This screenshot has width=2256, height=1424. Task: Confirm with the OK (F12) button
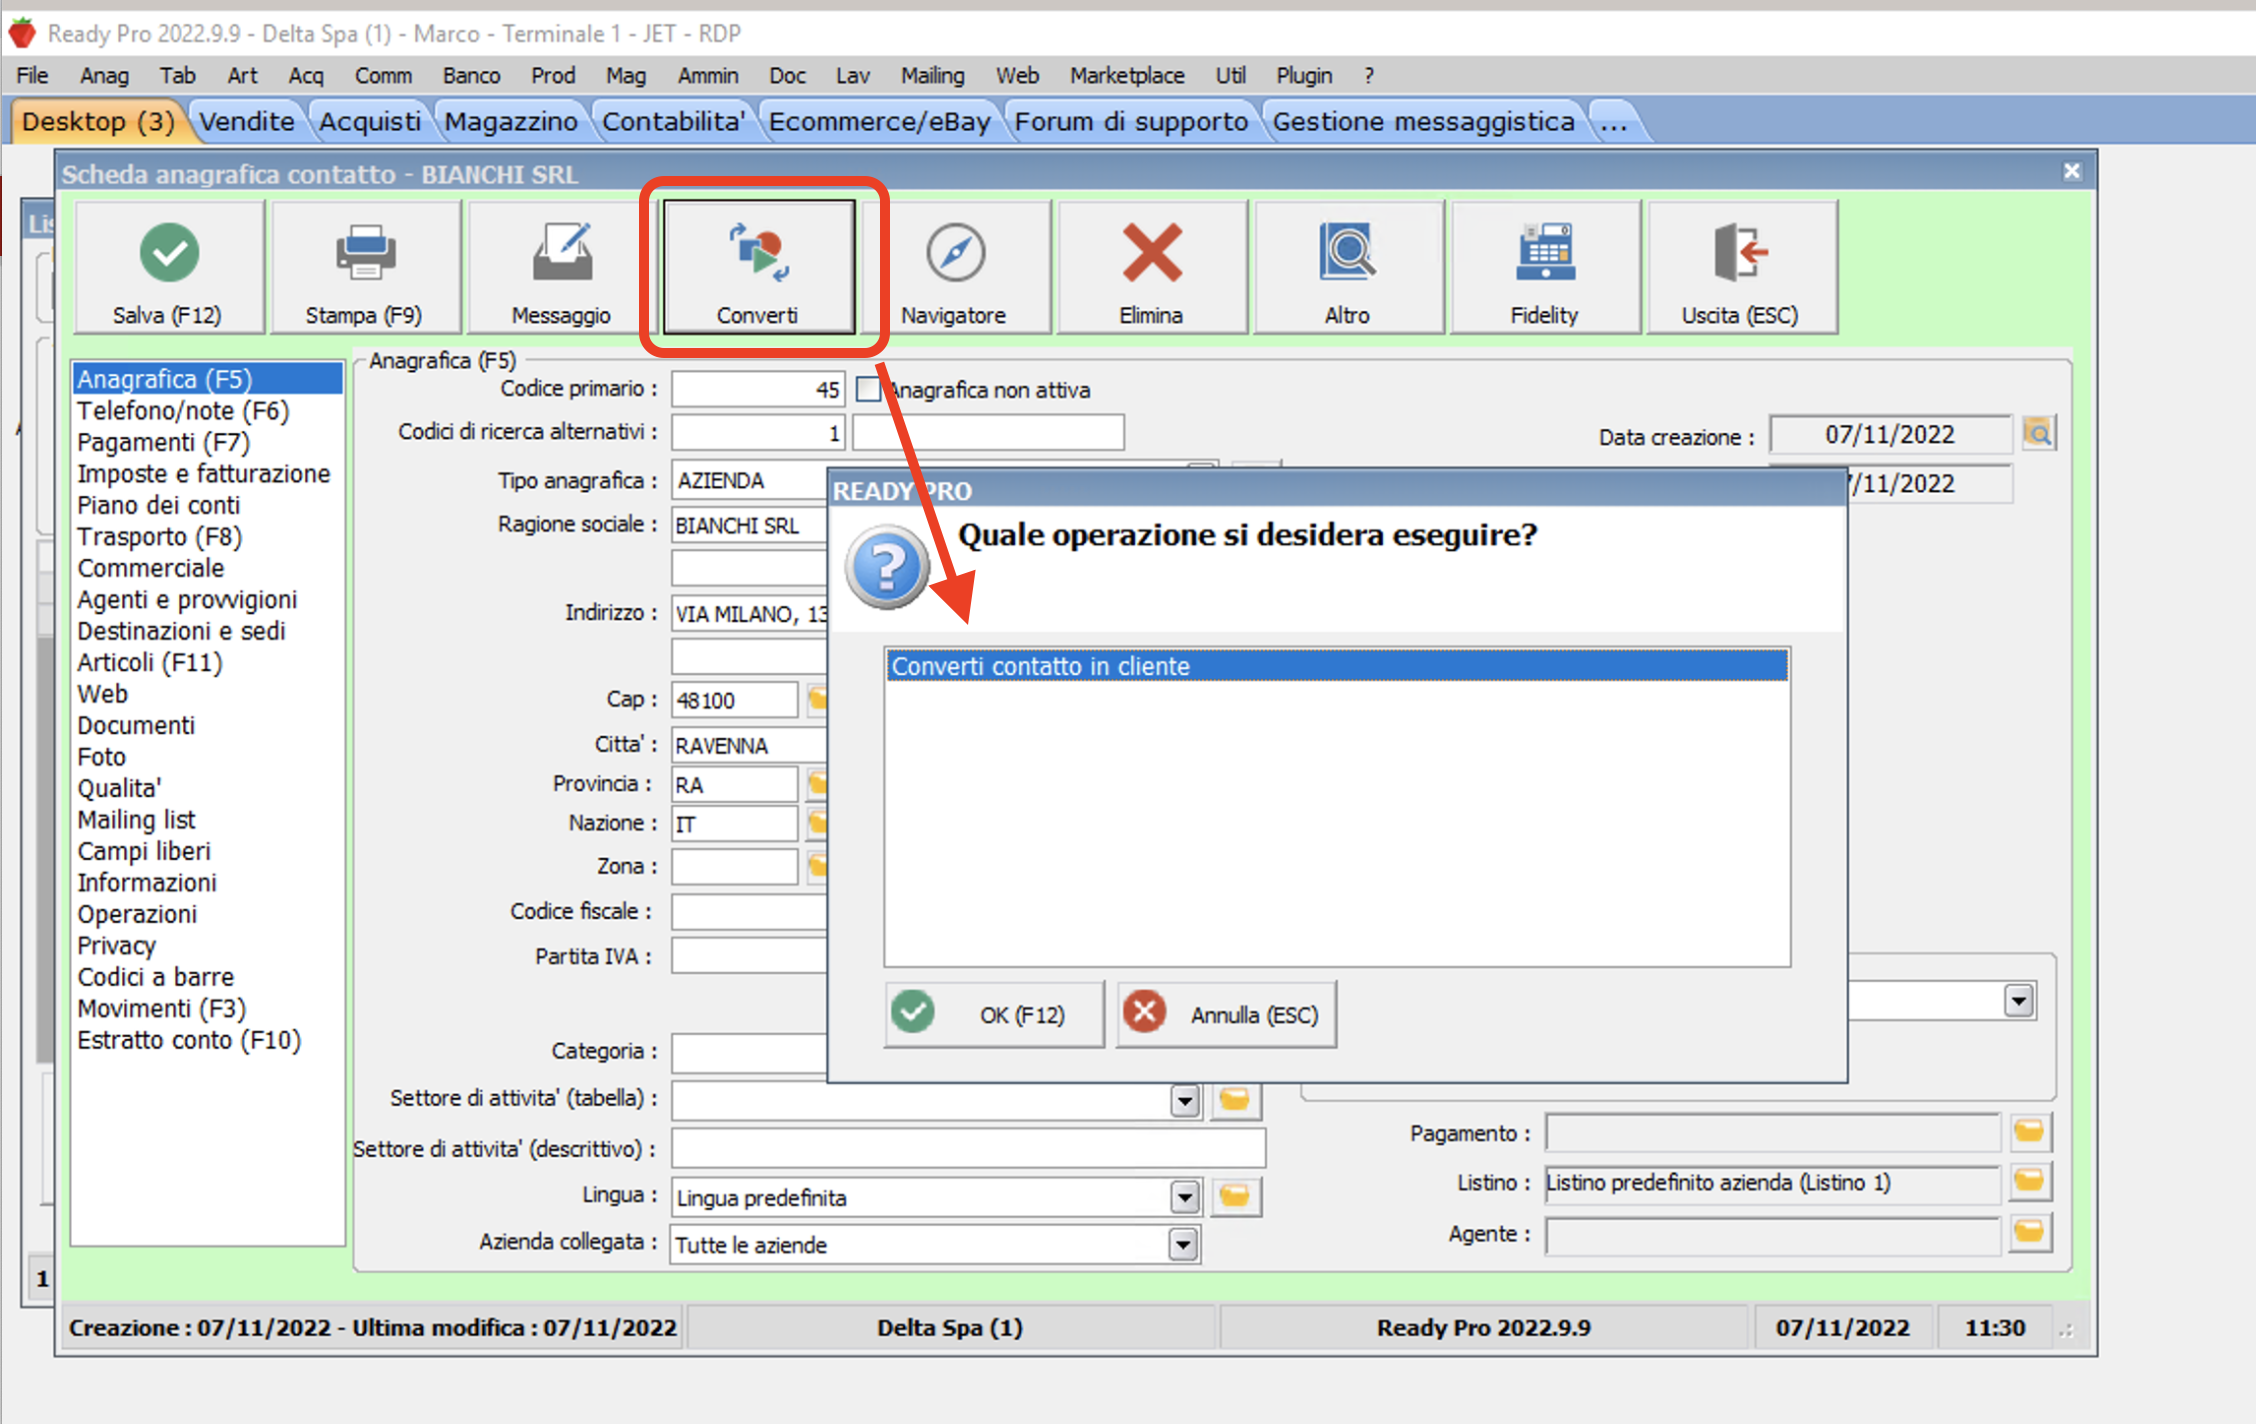pyautogui.click(x=994, y=1014)
